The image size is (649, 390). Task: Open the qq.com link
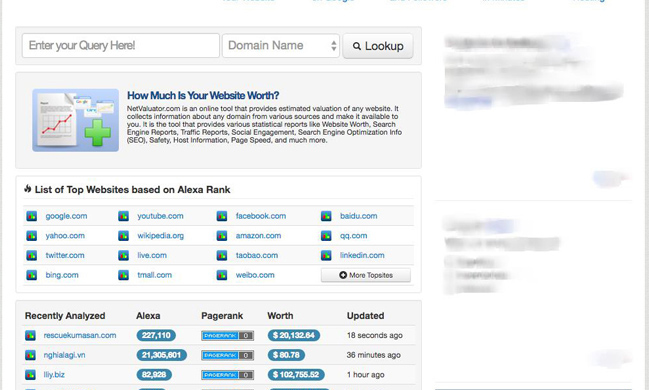tap(353, 236)
